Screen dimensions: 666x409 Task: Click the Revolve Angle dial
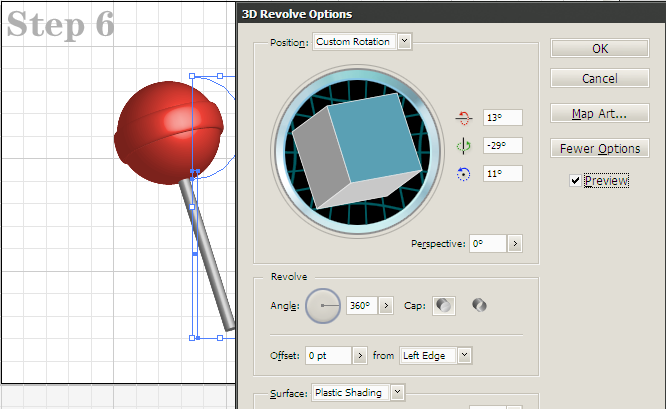(323, 306)
